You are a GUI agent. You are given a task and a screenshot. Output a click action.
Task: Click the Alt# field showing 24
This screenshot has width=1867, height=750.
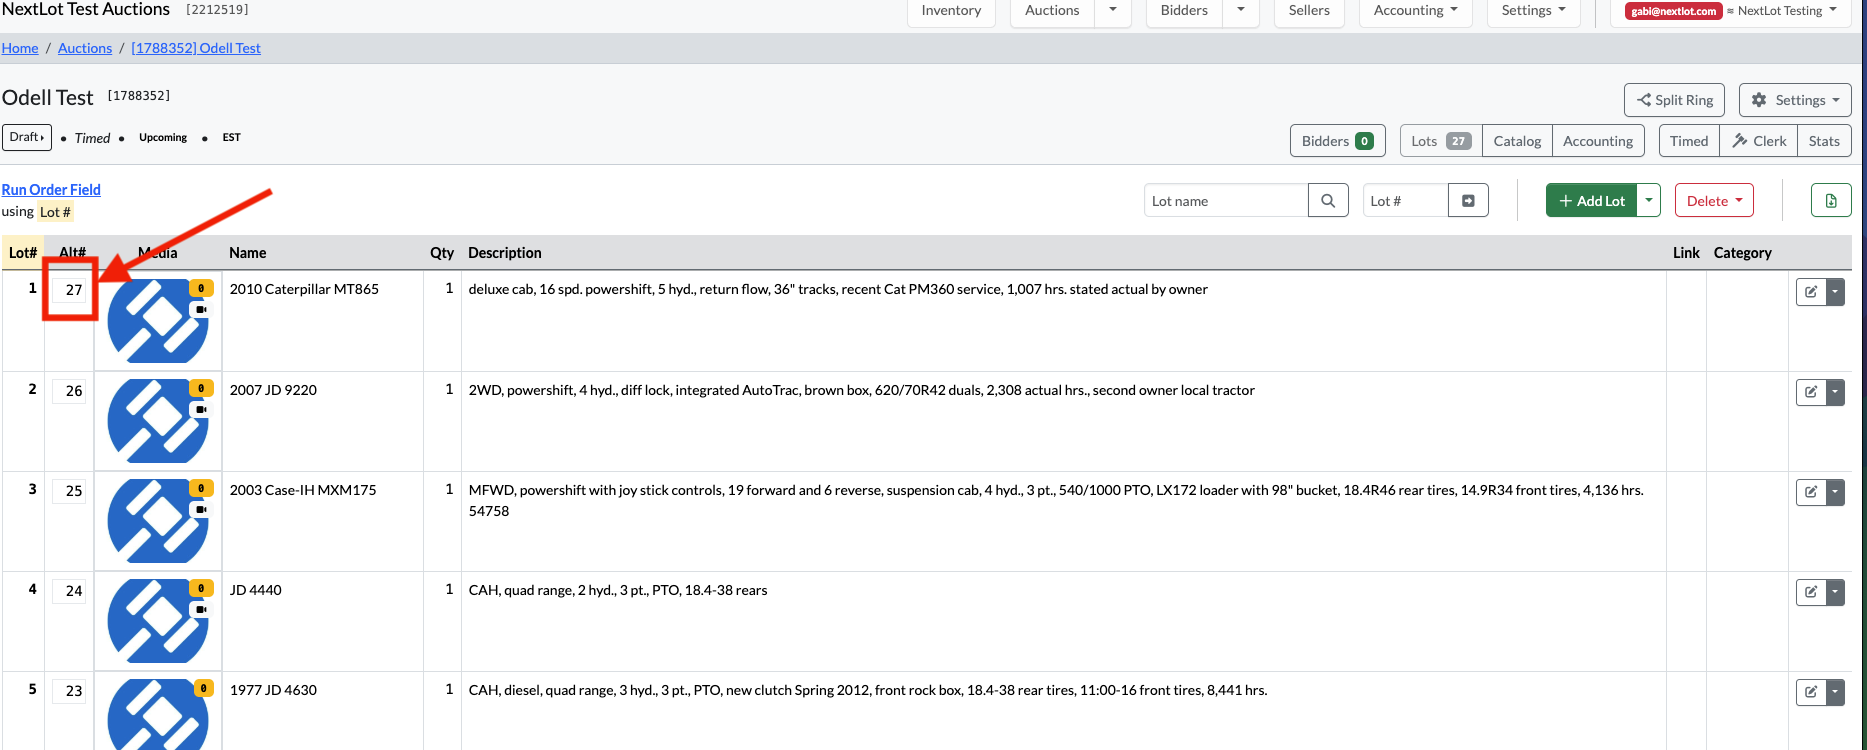coord(70,591)
